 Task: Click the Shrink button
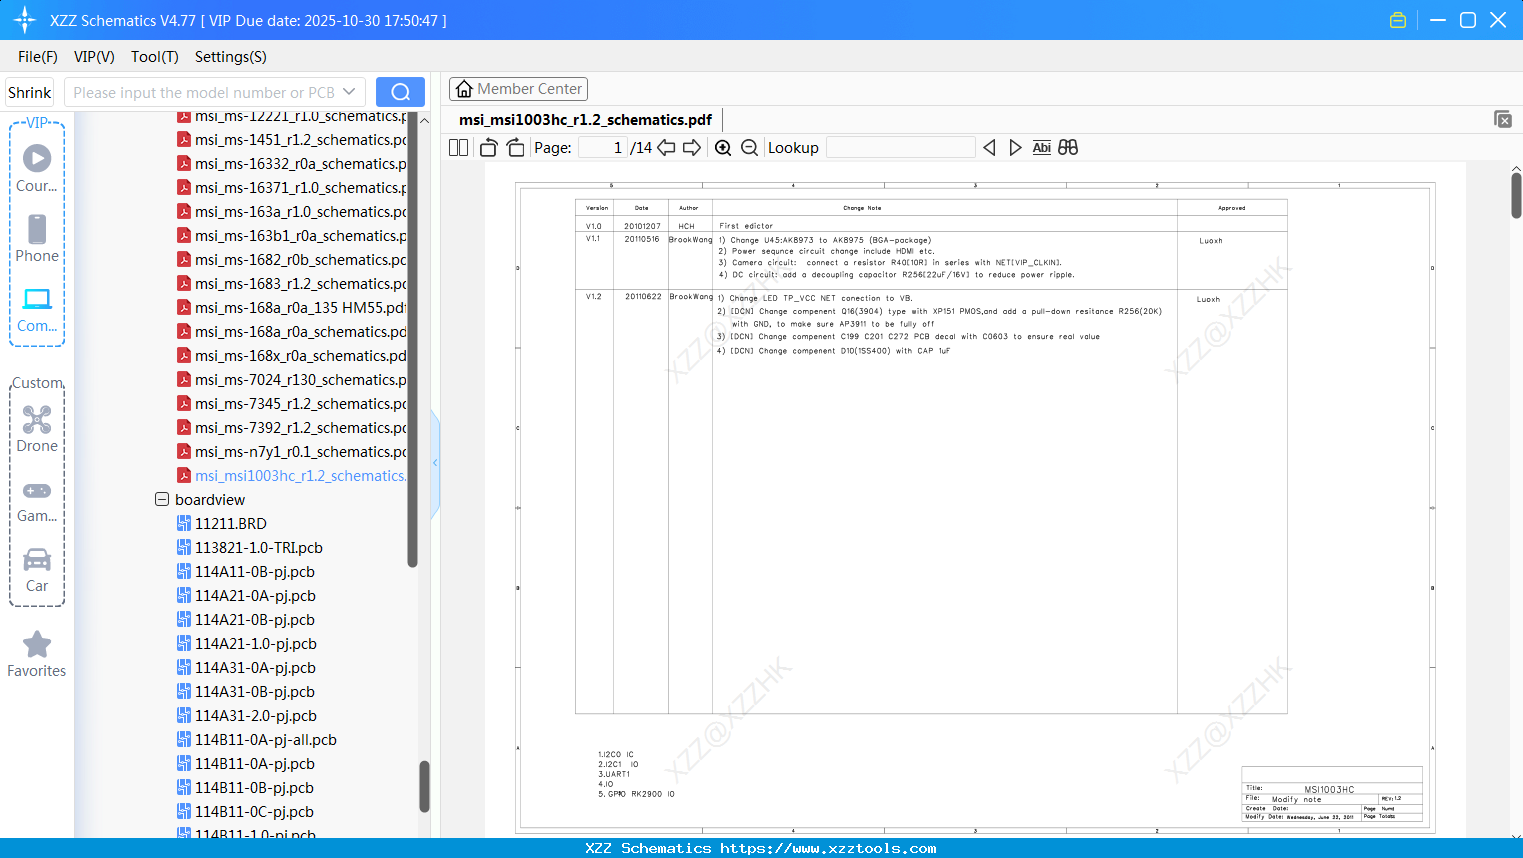pyautogui.click(x=29, y=92)
